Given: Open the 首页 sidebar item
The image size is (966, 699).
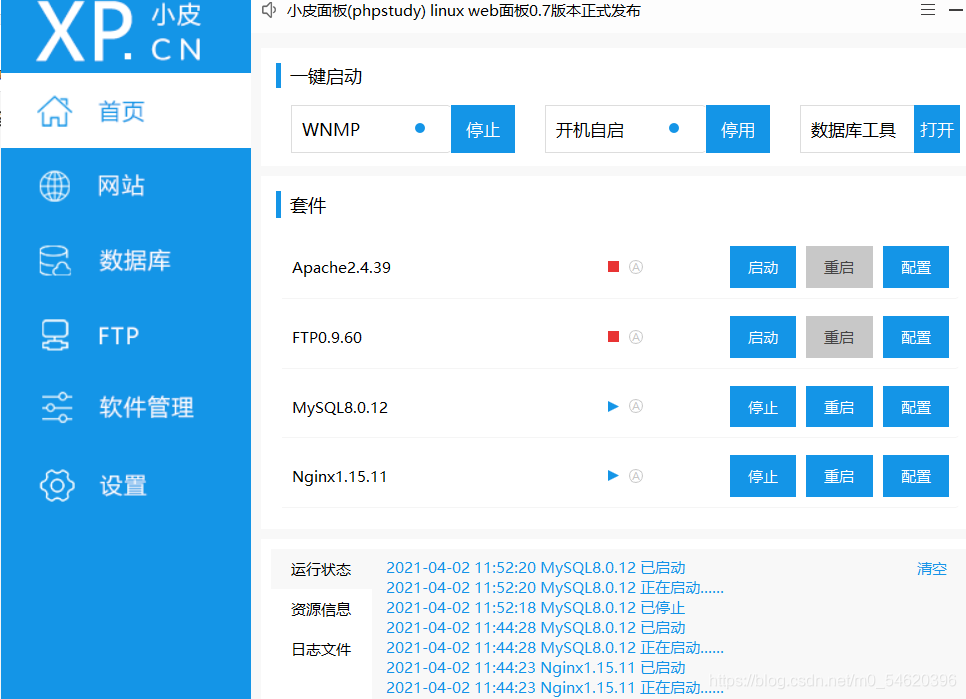Looking at the screenshot, I should pyautogui.click(x=126, y=111).
